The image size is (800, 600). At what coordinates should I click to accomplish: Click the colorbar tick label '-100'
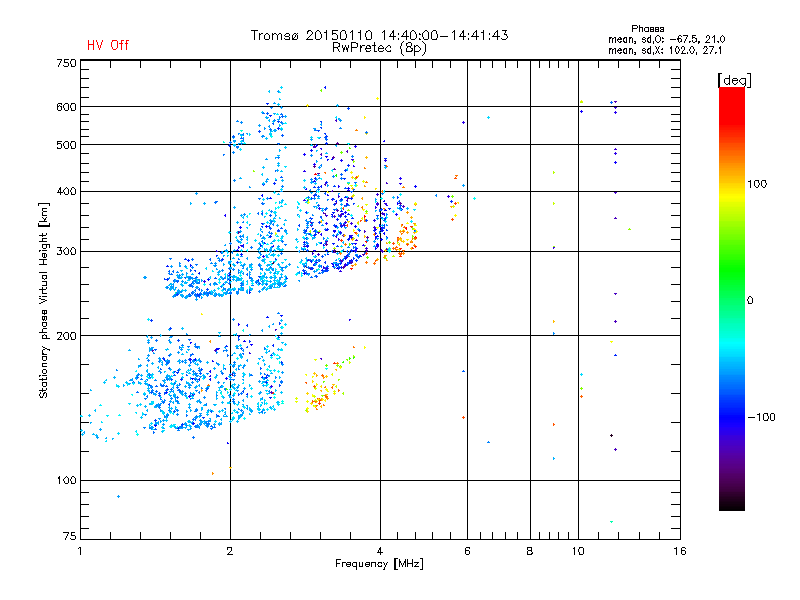[761, 417]
